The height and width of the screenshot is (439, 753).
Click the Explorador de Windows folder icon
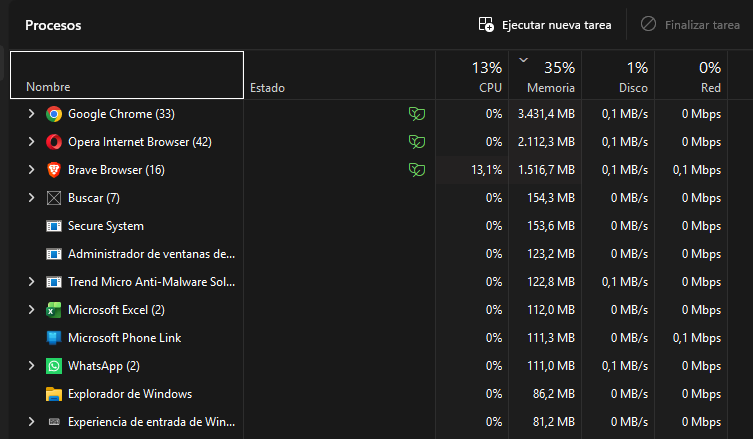(x=54, y=394)
